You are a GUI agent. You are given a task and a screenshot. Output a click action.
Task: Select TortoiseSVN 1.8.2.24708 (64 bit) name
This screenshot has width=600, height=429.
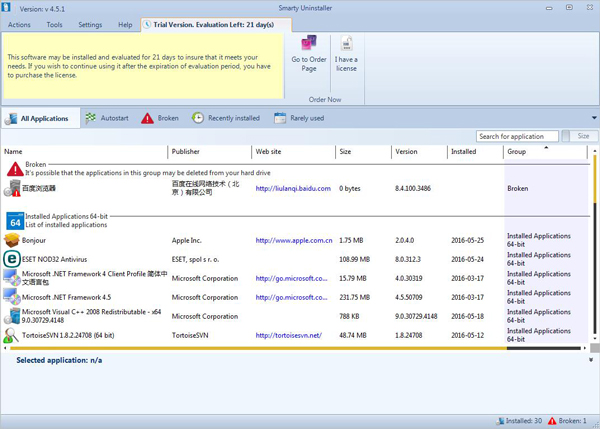[68, 335]
